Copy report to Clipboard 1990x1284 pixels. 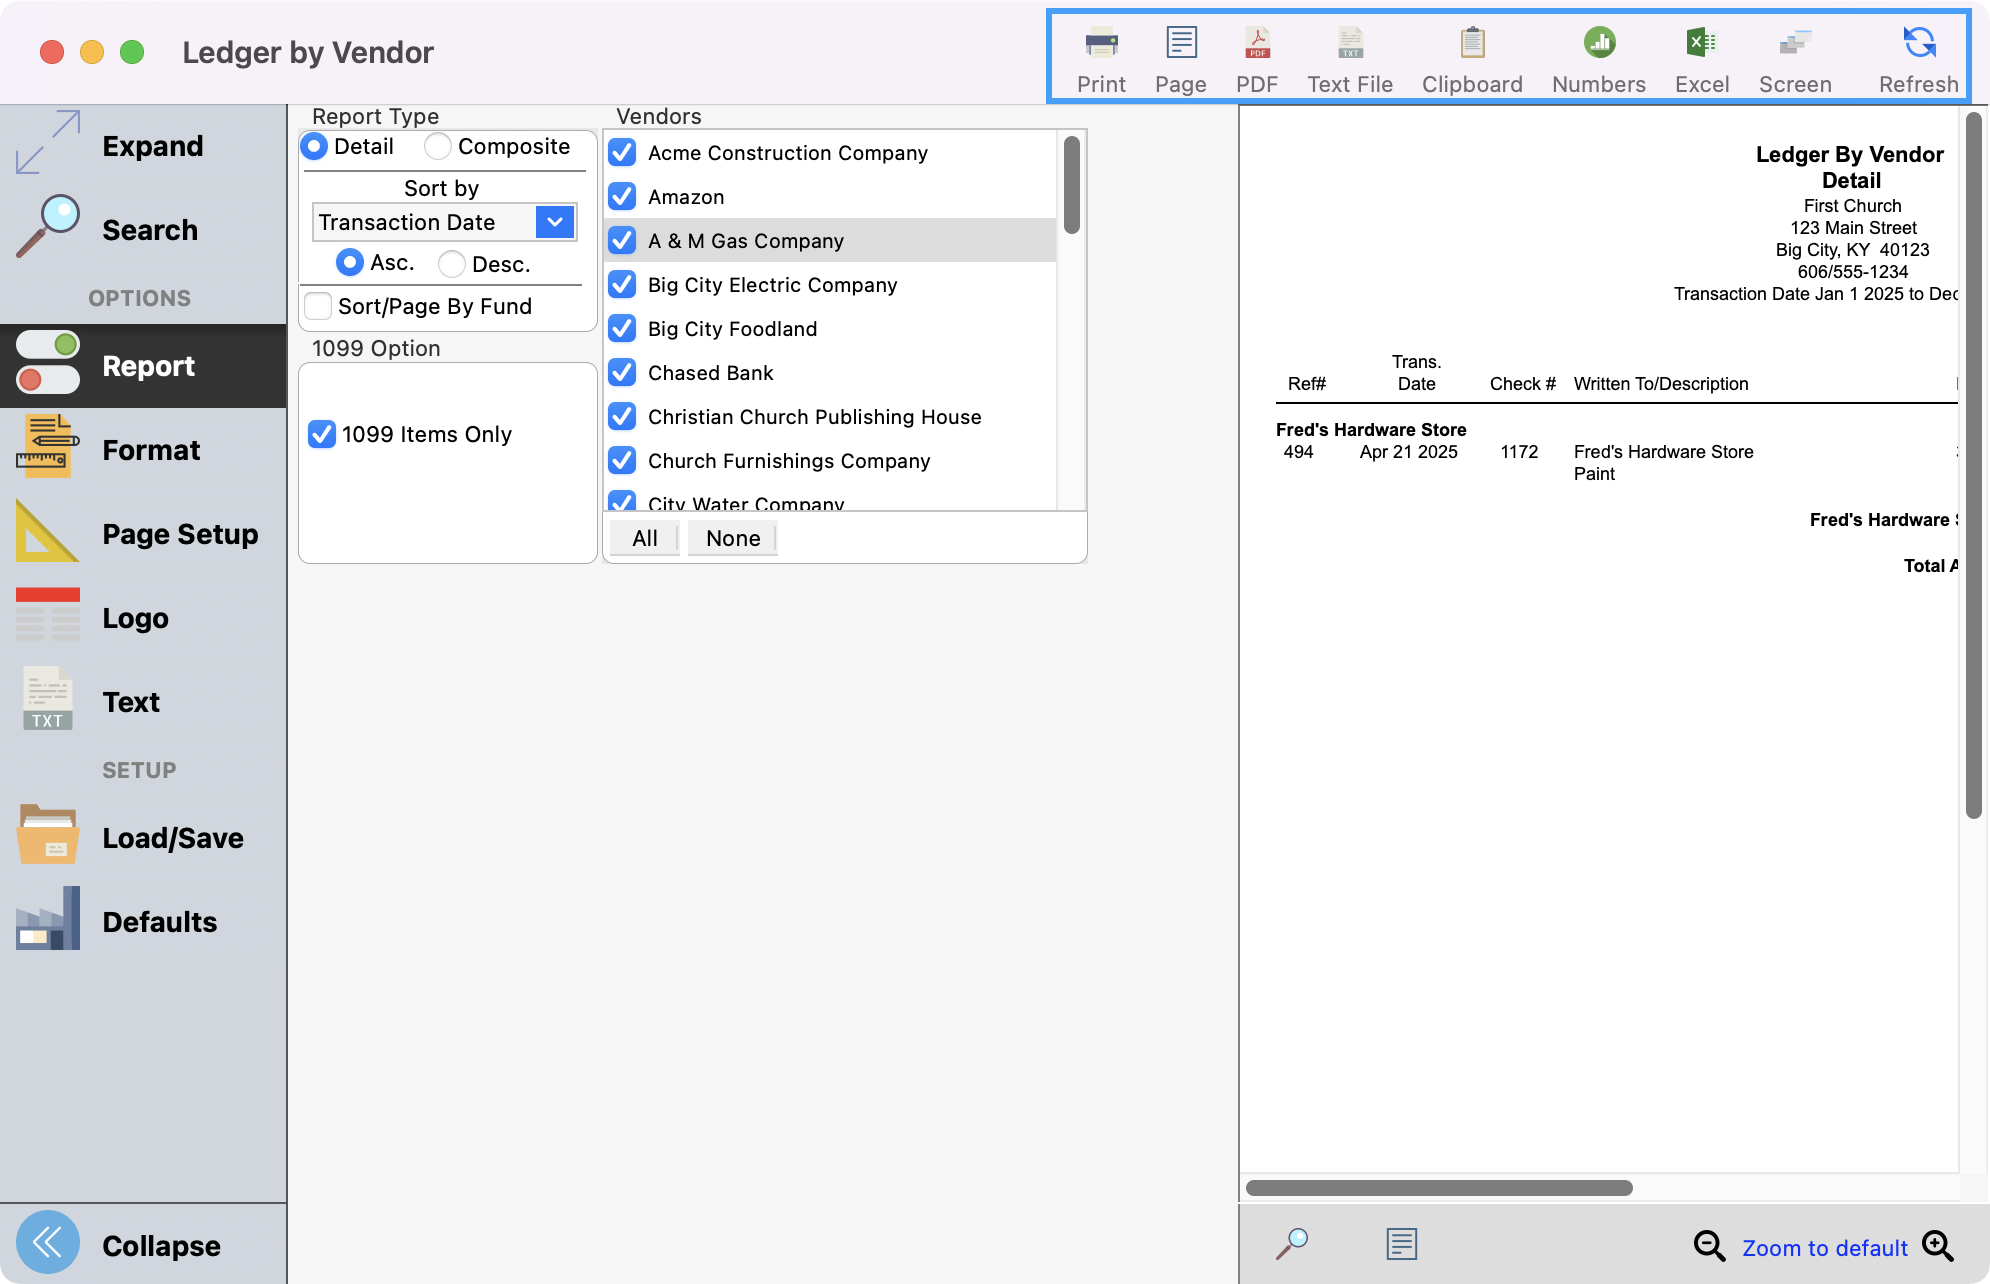(1471, 55)
